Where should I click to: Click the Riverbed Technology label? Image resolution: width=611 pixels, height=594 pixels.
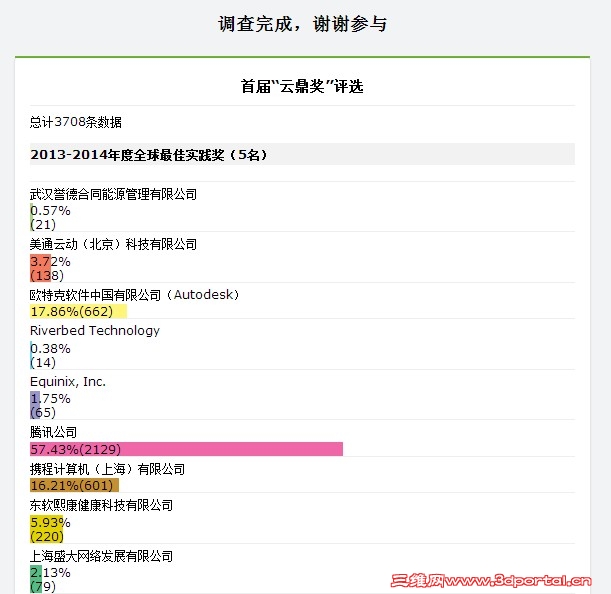point(95,331)
